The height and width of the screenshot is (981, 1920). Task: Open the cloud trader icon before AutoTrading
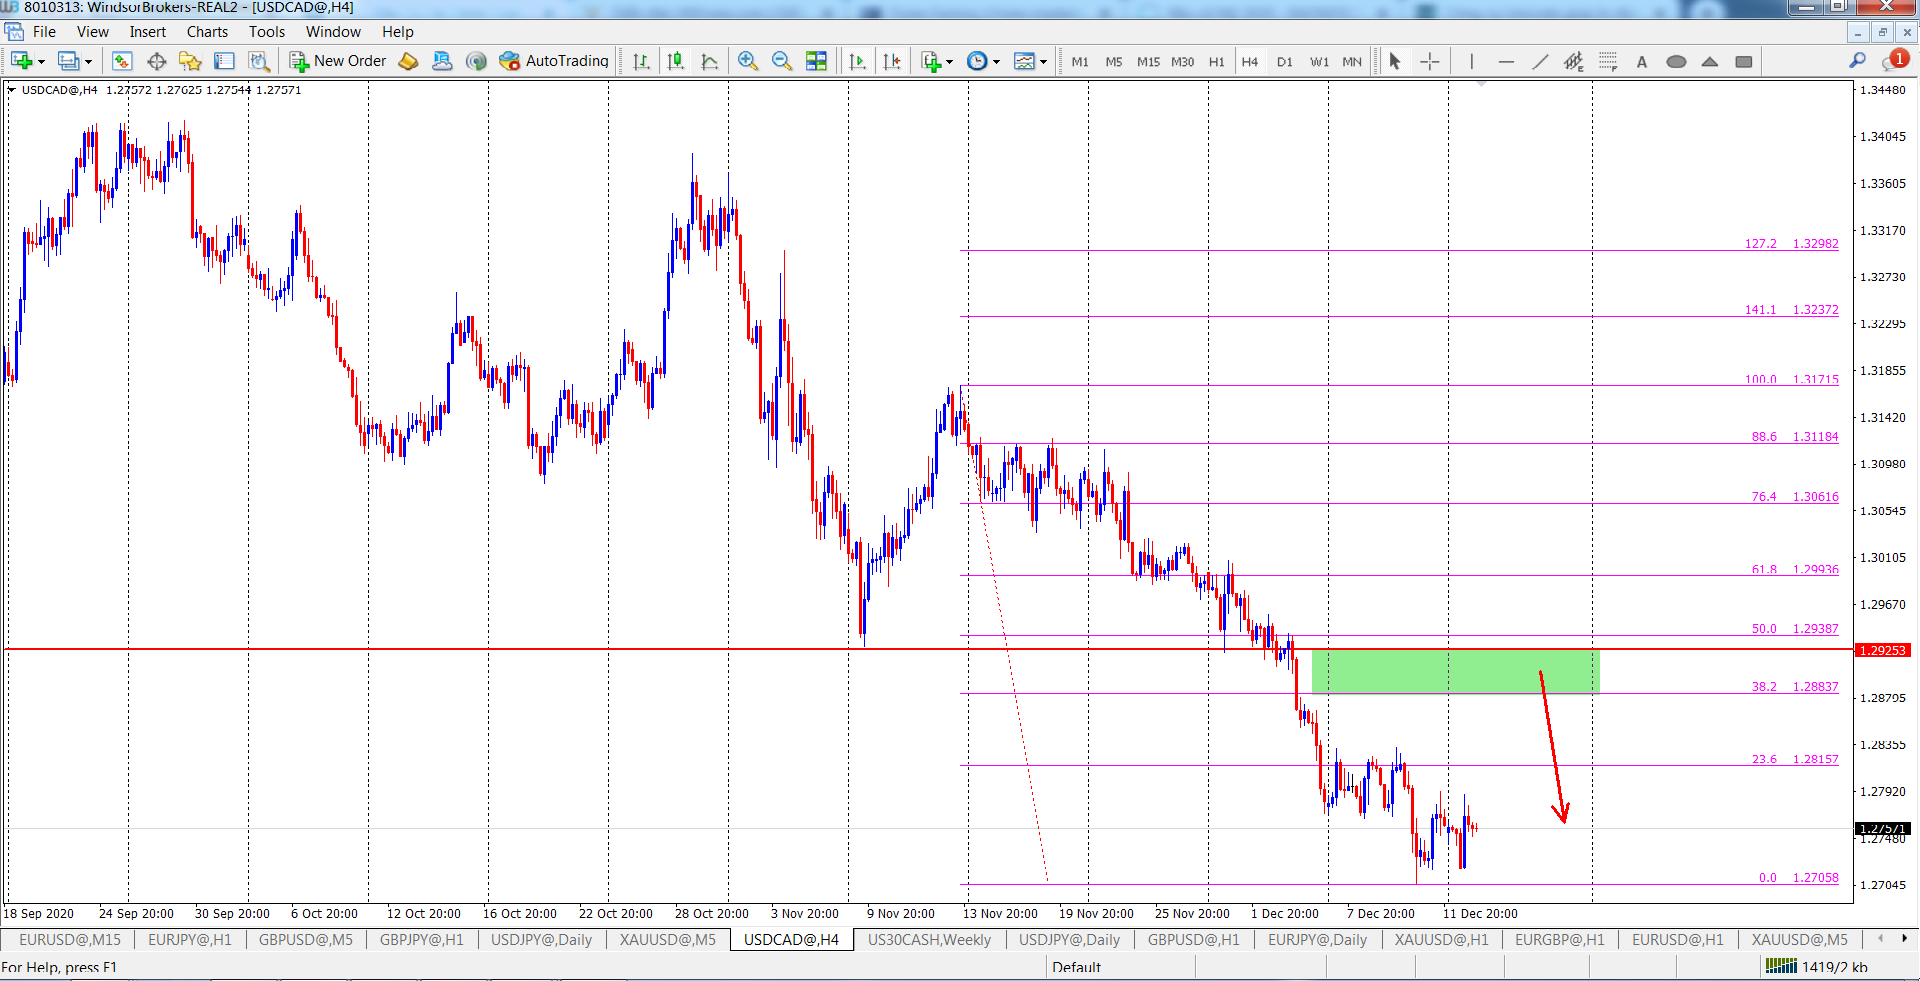pos(442,61)
